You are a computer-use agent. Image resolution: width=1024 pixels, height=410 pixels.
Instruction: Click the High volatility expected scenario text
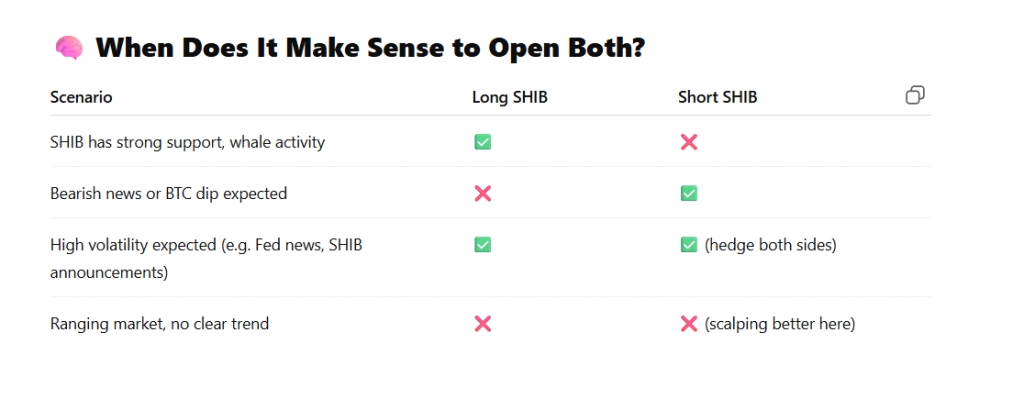[206, 259]
